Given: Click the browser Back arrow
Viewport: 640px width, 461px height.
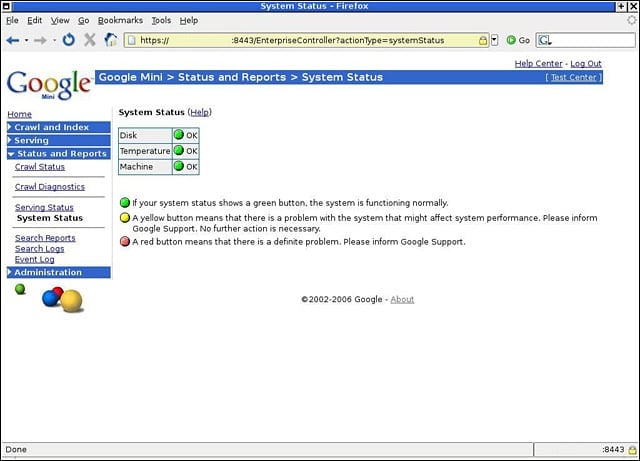Looking at the screenshot, I should coord(13,40).
